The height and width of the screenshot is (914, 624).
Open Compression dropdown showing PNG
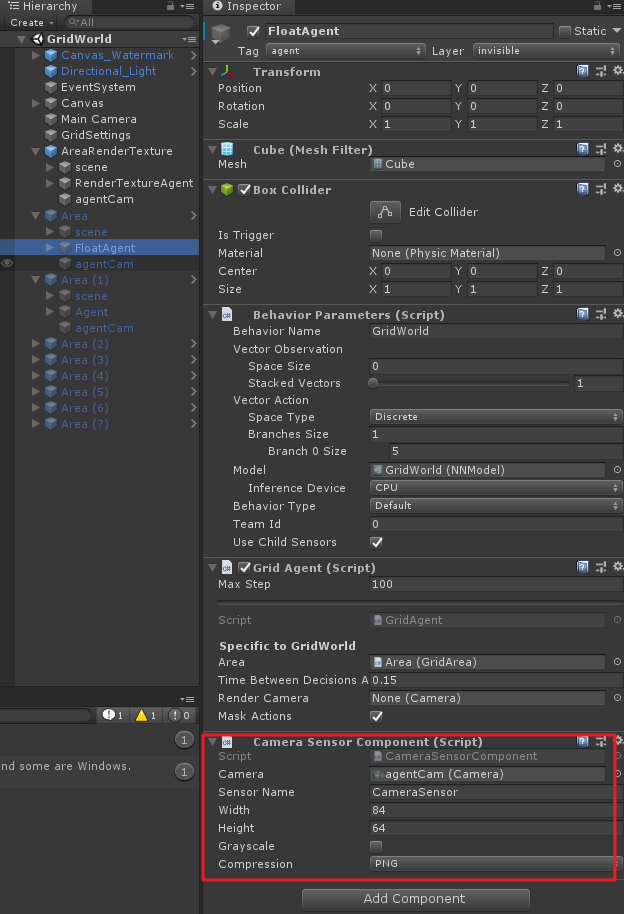click(x=496, y=863)
